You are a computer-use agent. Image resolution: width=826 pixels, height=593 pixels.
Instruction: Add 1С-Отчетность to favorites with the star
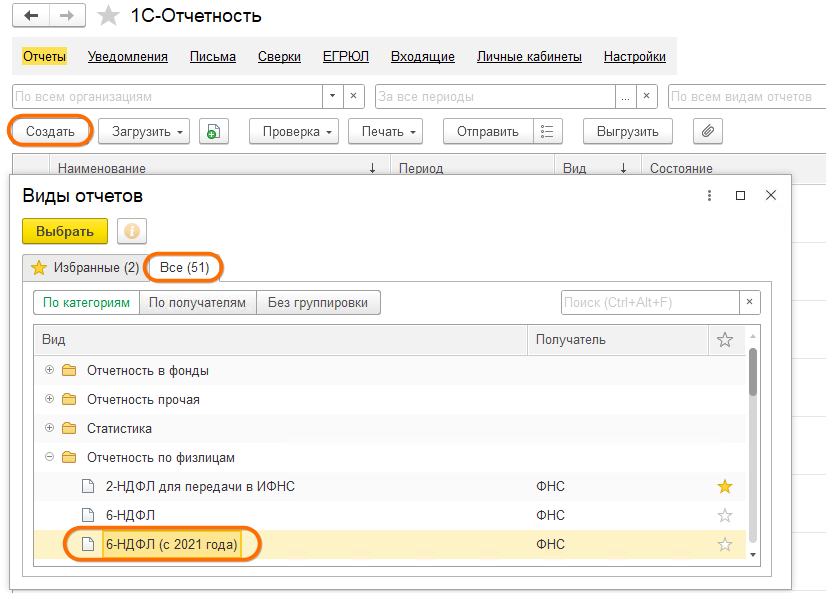pos(109,16)
